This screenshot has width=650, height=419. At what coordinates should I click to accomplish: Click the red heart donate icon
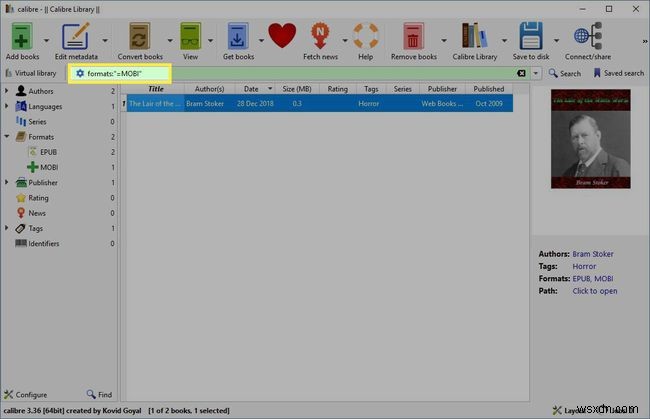coord(282,36)
